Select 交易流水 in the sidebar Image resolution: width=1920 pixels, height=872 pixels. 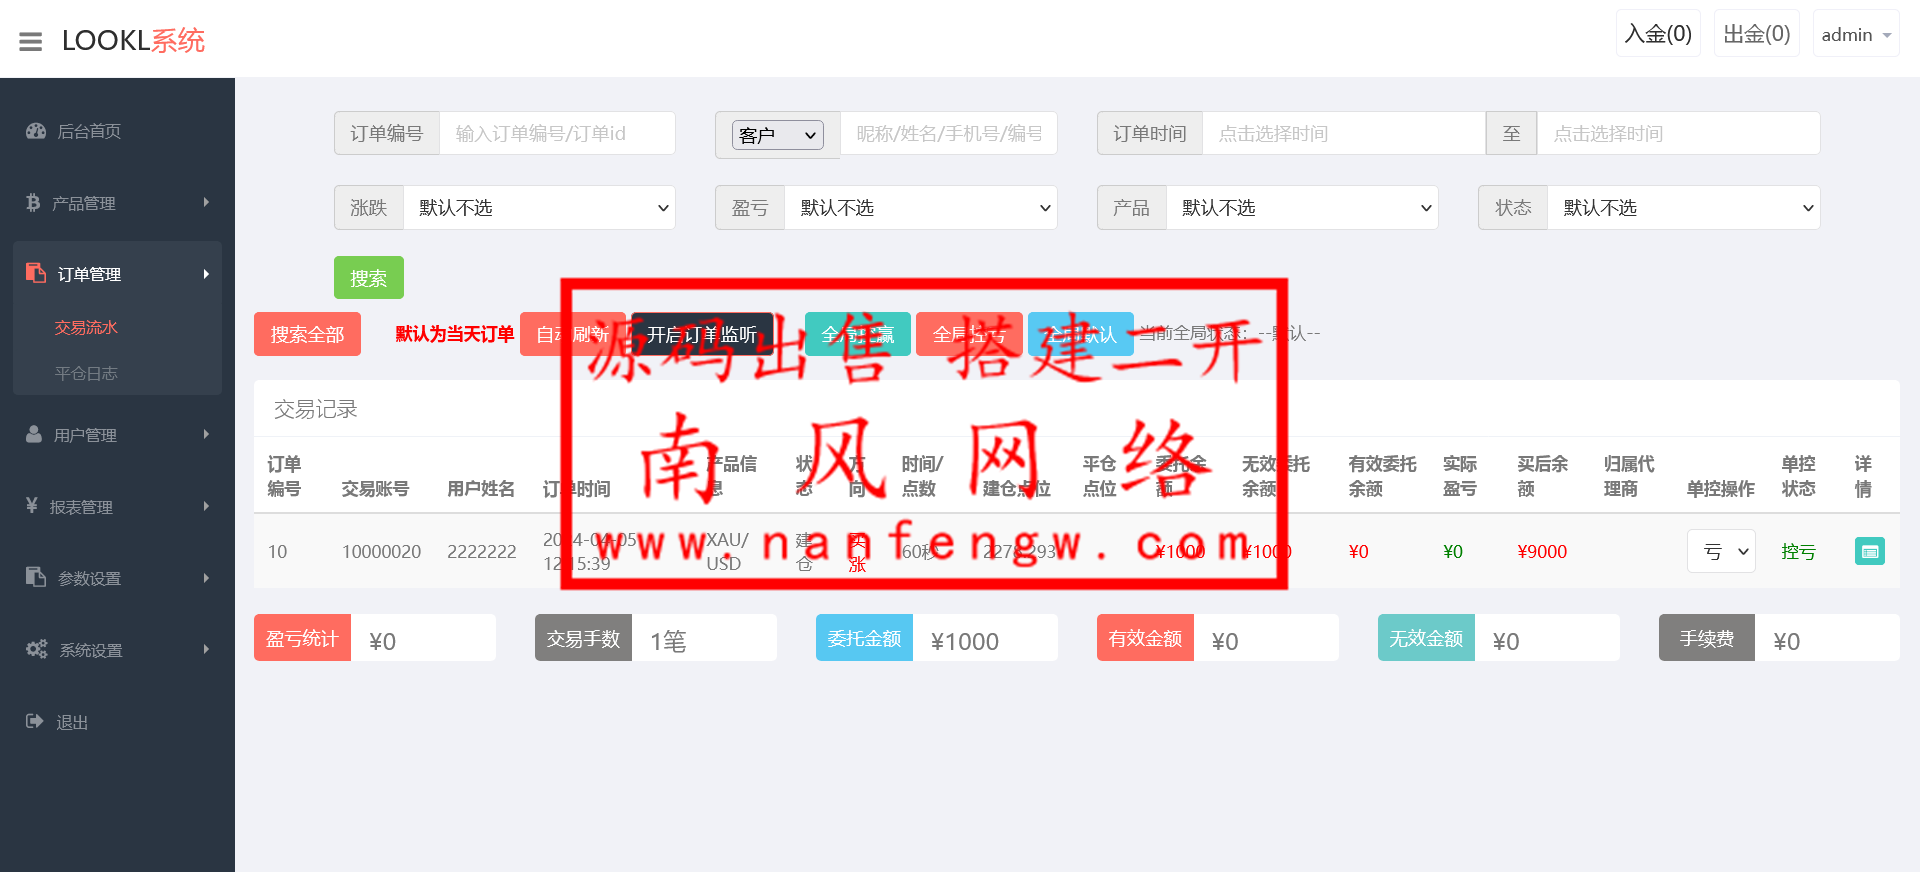click(x=86, y=327)
